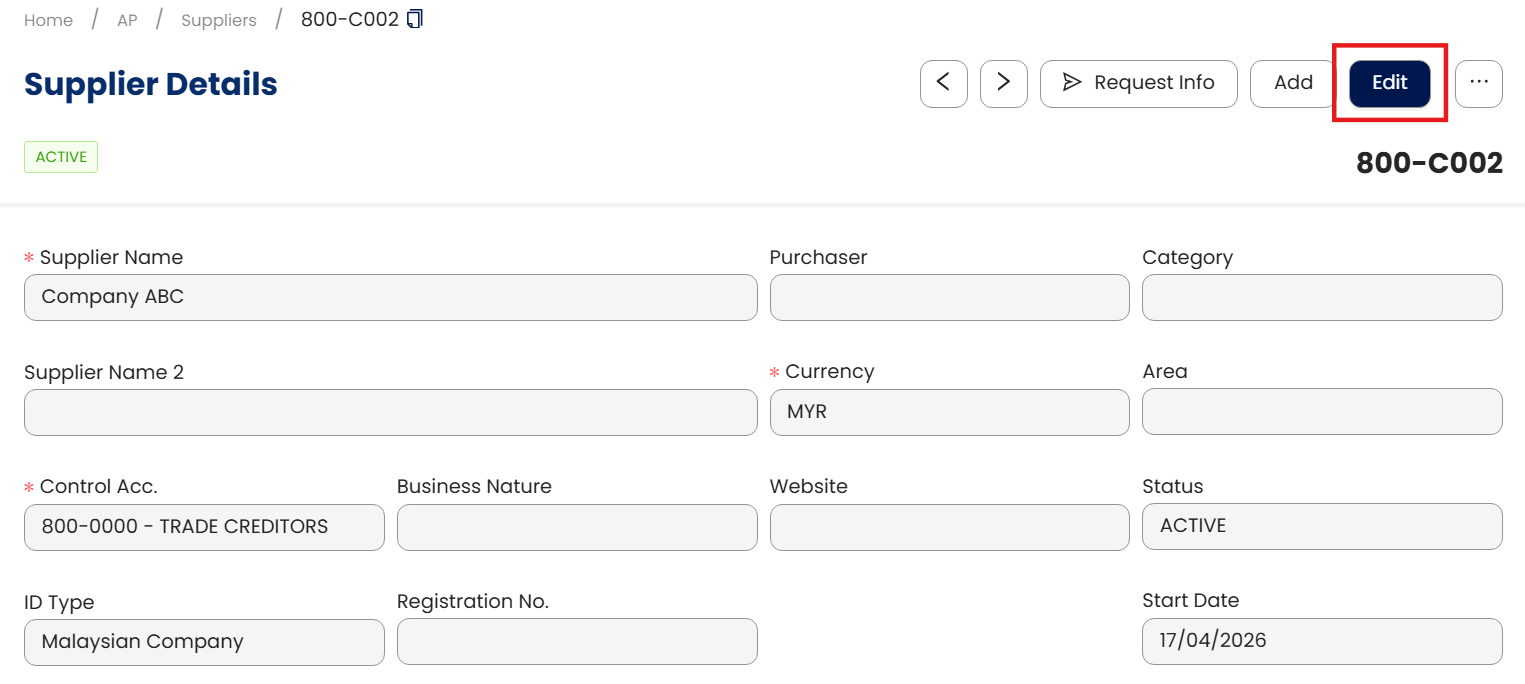This screenshot has width=1525, height=684.
Task: Copy supplier code 800-C002 icon
Action: 415,19
